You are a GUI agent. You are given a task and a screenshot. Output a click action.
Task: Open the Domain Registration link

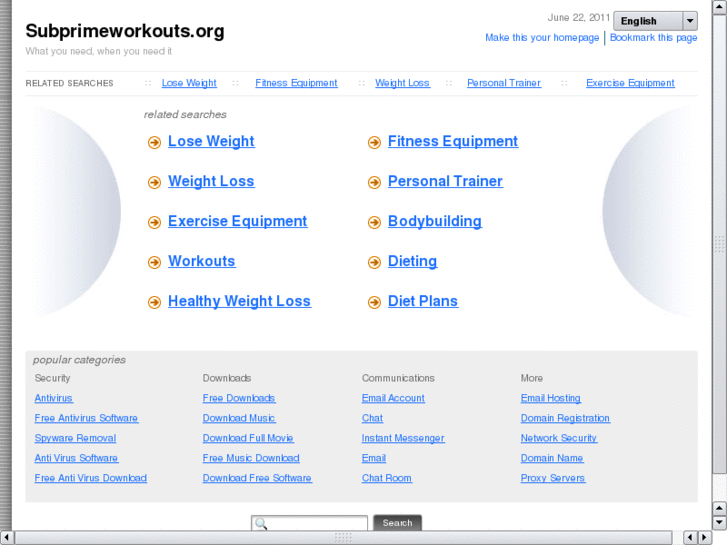coord(565,418)
